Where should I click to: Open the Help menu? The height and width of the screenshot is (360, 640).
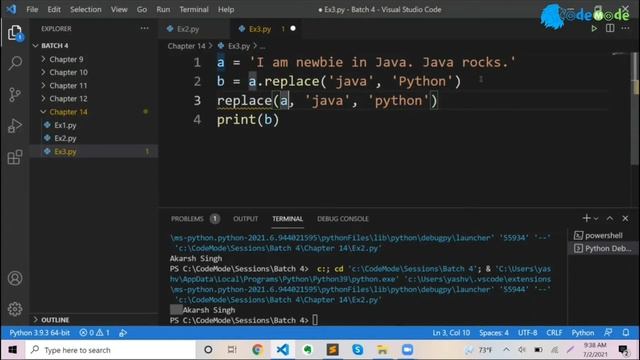[226, 9]
